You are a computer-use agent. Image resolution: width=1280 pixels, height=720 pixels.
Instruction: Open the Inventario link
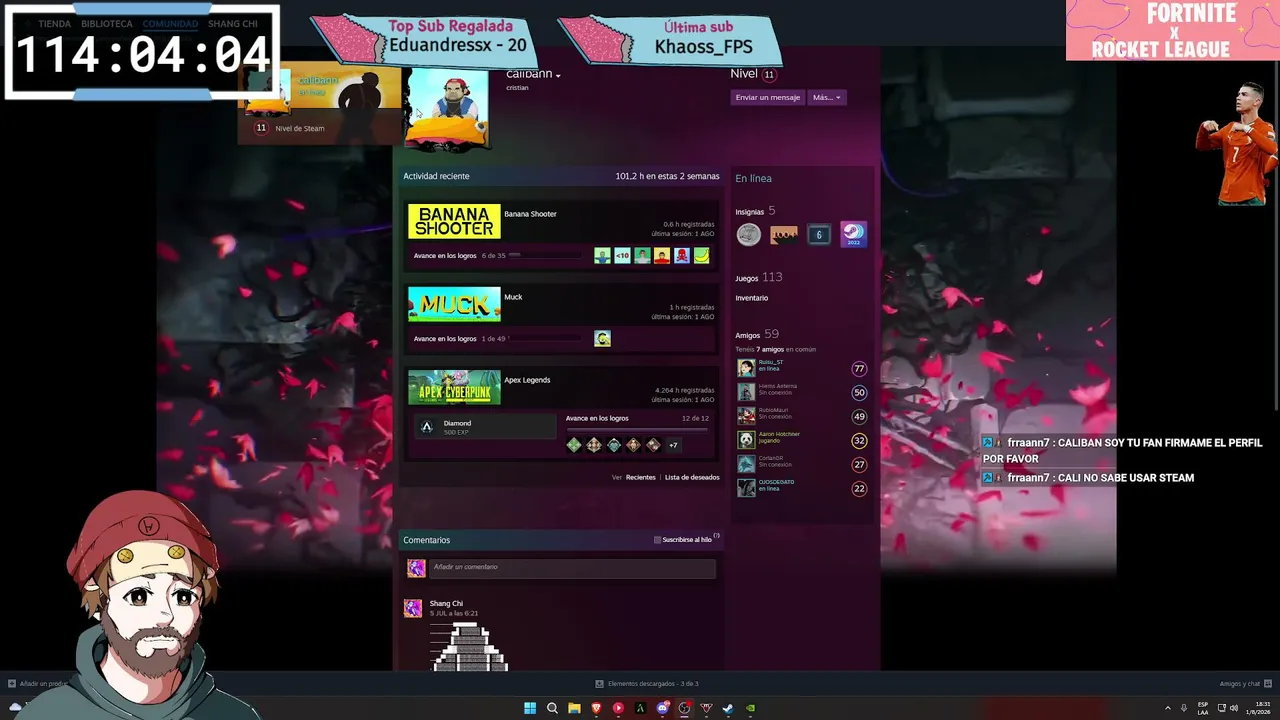tap(752, 298)
